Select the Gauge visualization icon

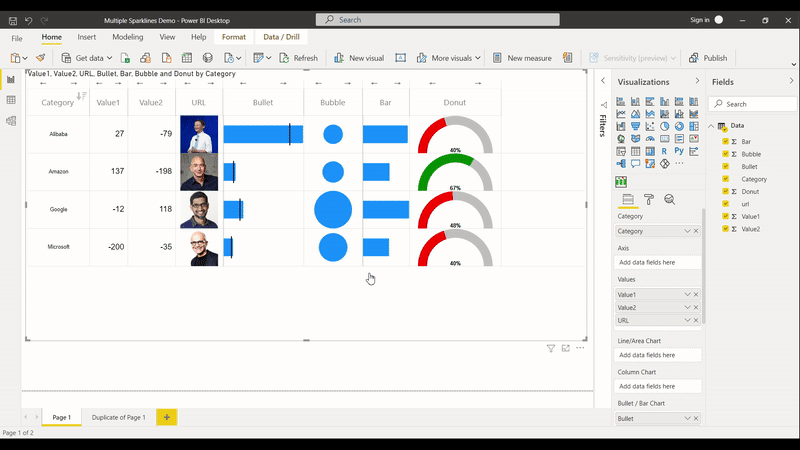(x=650, y=138)
